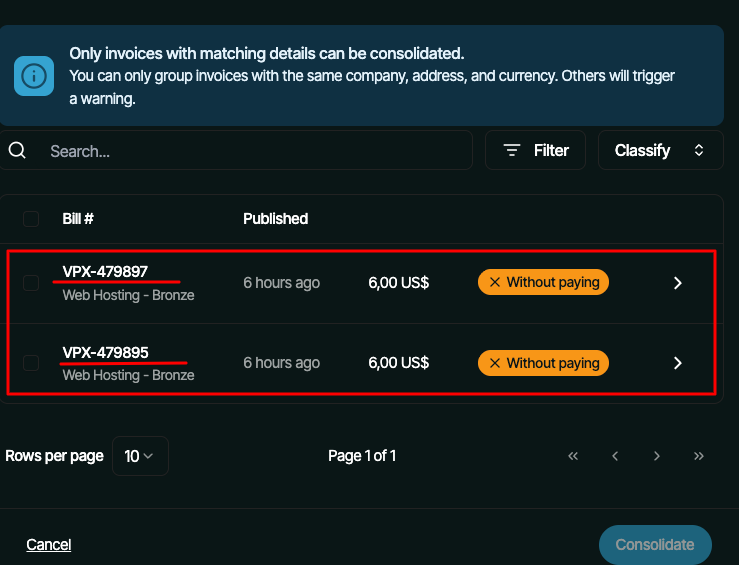
Task: Type in the Search field
Action: (255, 151)
